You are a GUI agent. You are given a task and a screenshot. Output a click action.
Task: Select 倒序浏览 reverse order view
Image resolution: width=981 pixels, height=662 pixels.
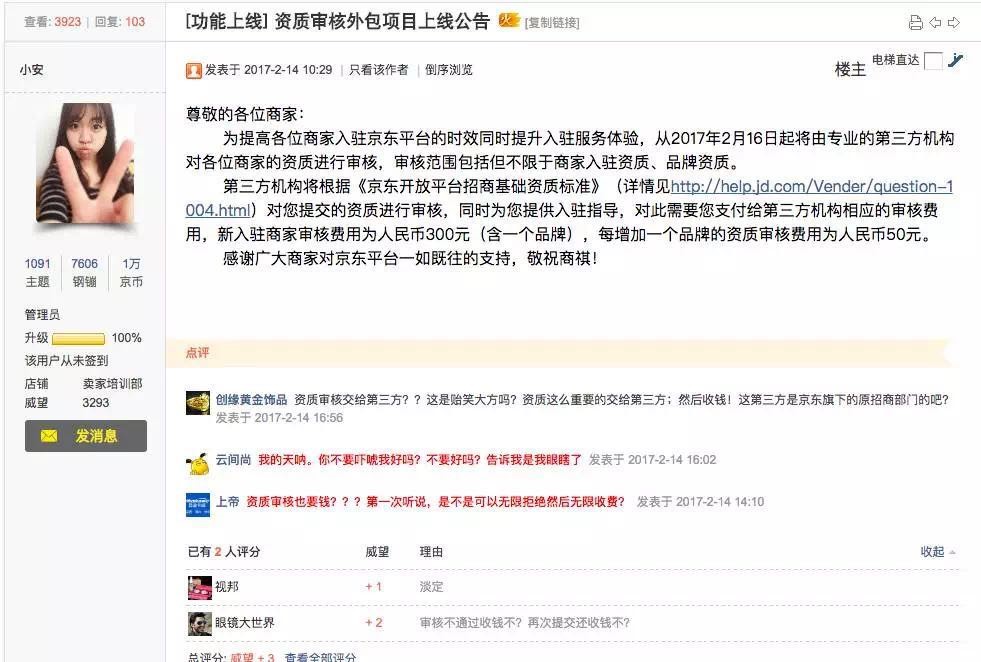449,69
